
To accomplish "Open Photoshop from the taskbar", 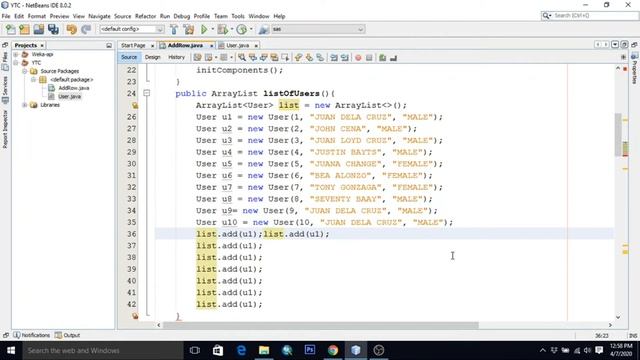I will 310,350.
